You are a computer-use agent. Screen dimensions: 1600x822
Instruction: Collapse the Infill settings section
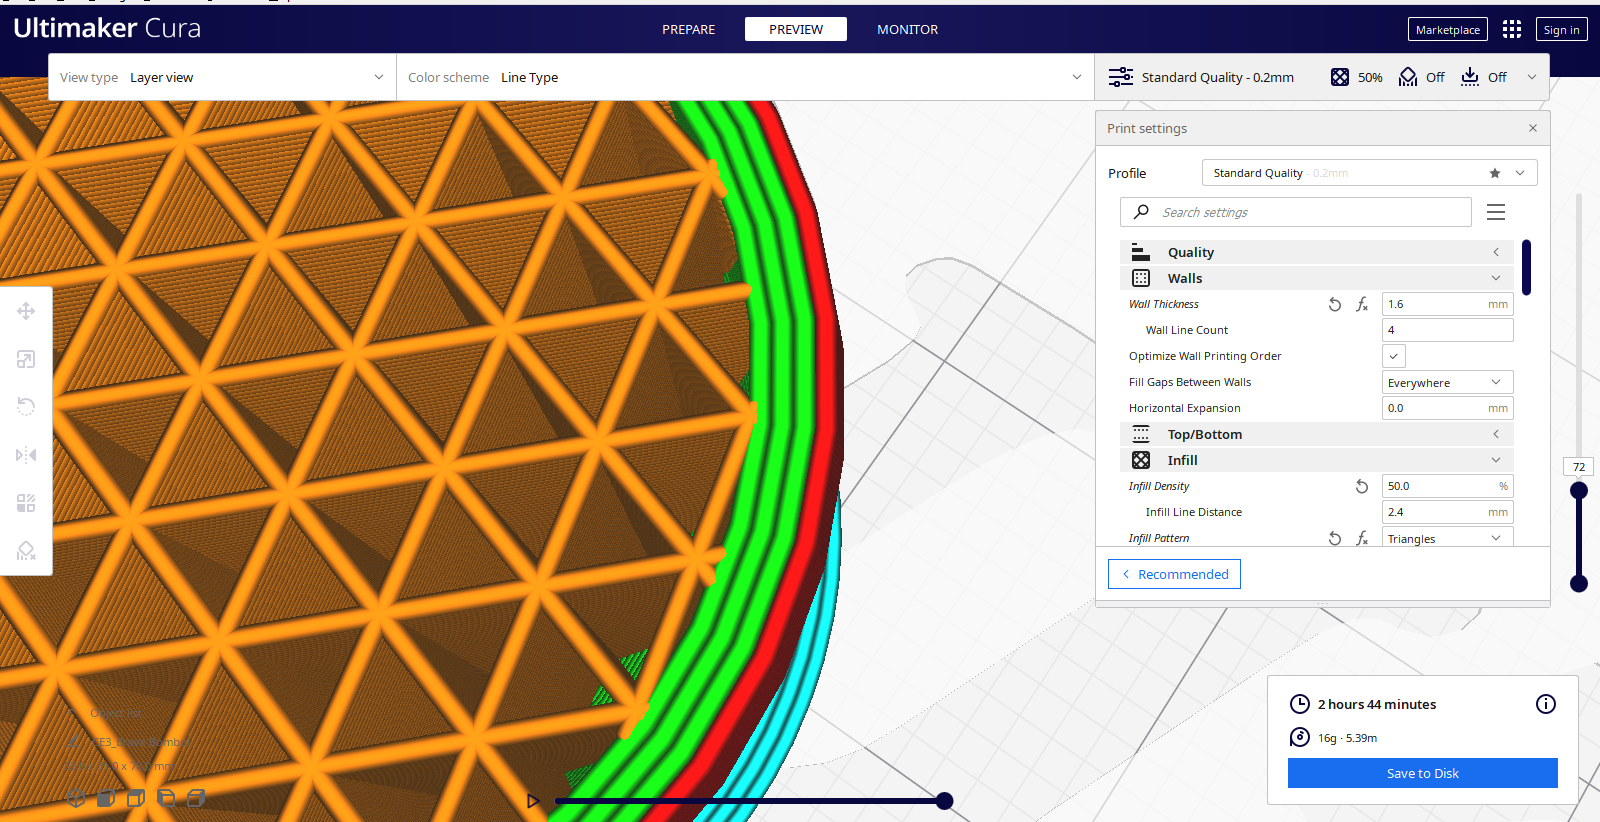tap(1317, 460)
